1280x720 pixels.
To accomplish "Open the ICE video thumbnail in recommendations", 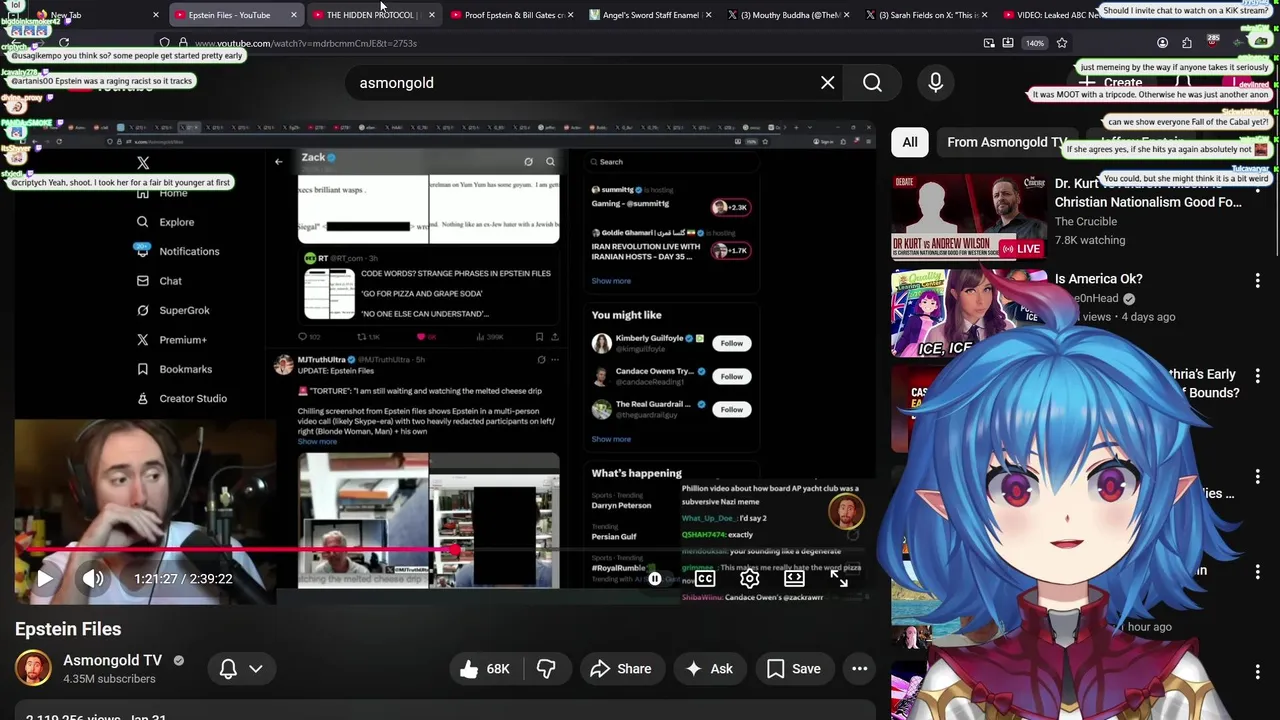I will (969, 313).
